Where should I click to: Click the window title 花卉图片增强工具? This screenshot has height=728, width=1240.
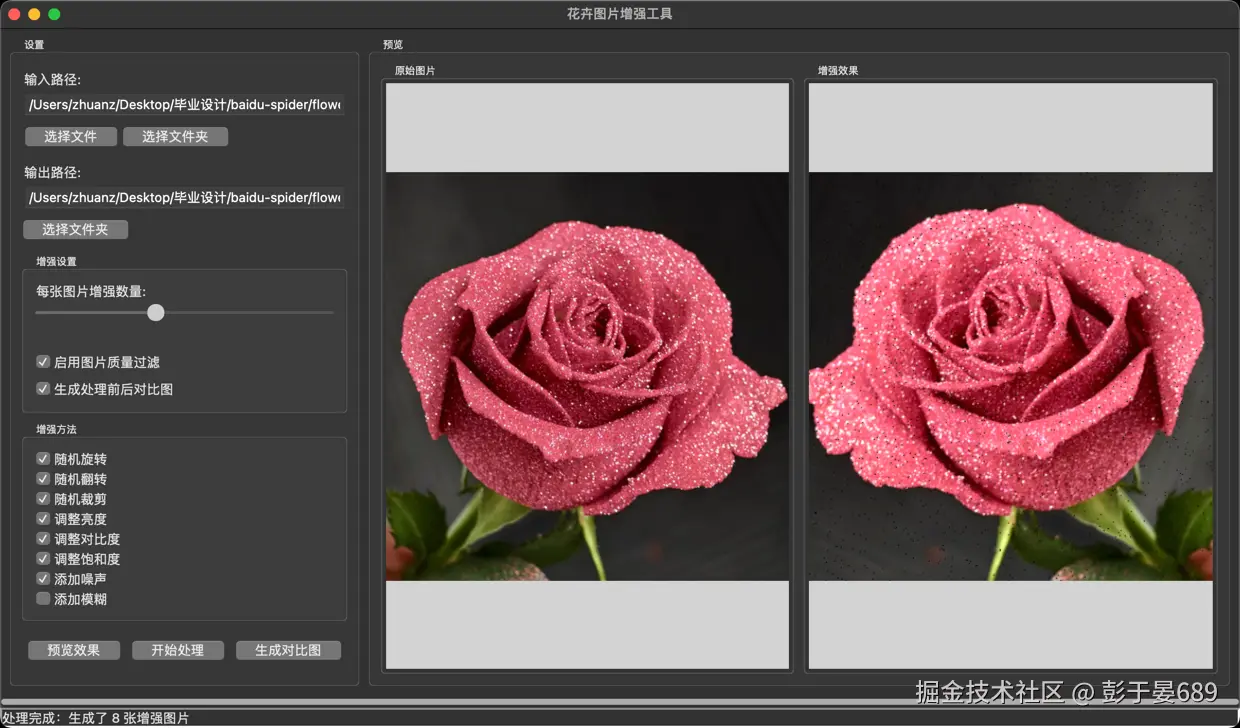click(620, 14)
